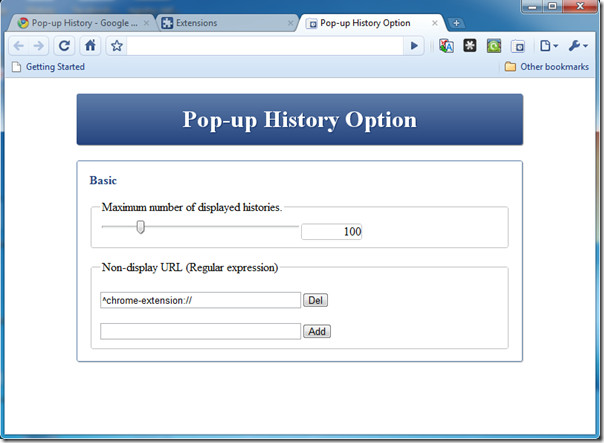
Task: Click the browser Back arrow
Action: pyautogui.click(x=18, y=46)
